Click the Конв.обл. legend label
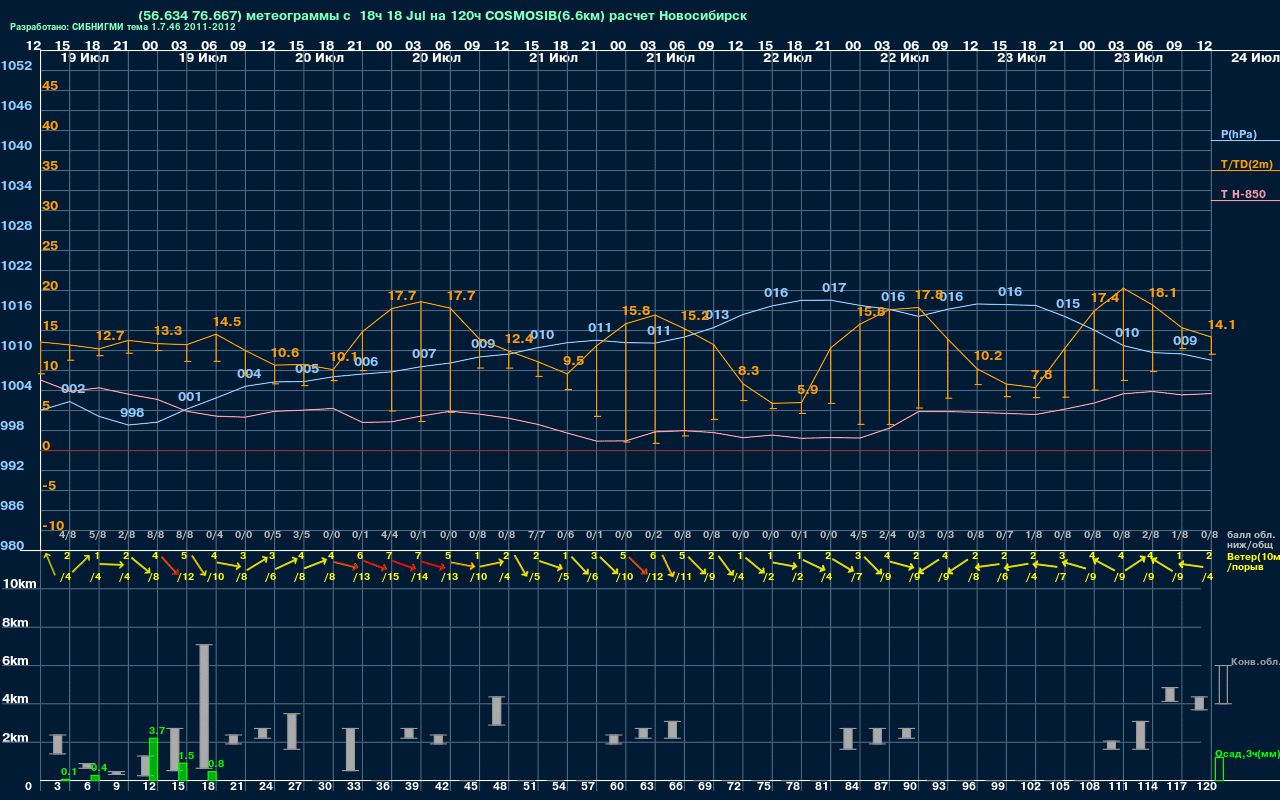 tap(1255, 662)
